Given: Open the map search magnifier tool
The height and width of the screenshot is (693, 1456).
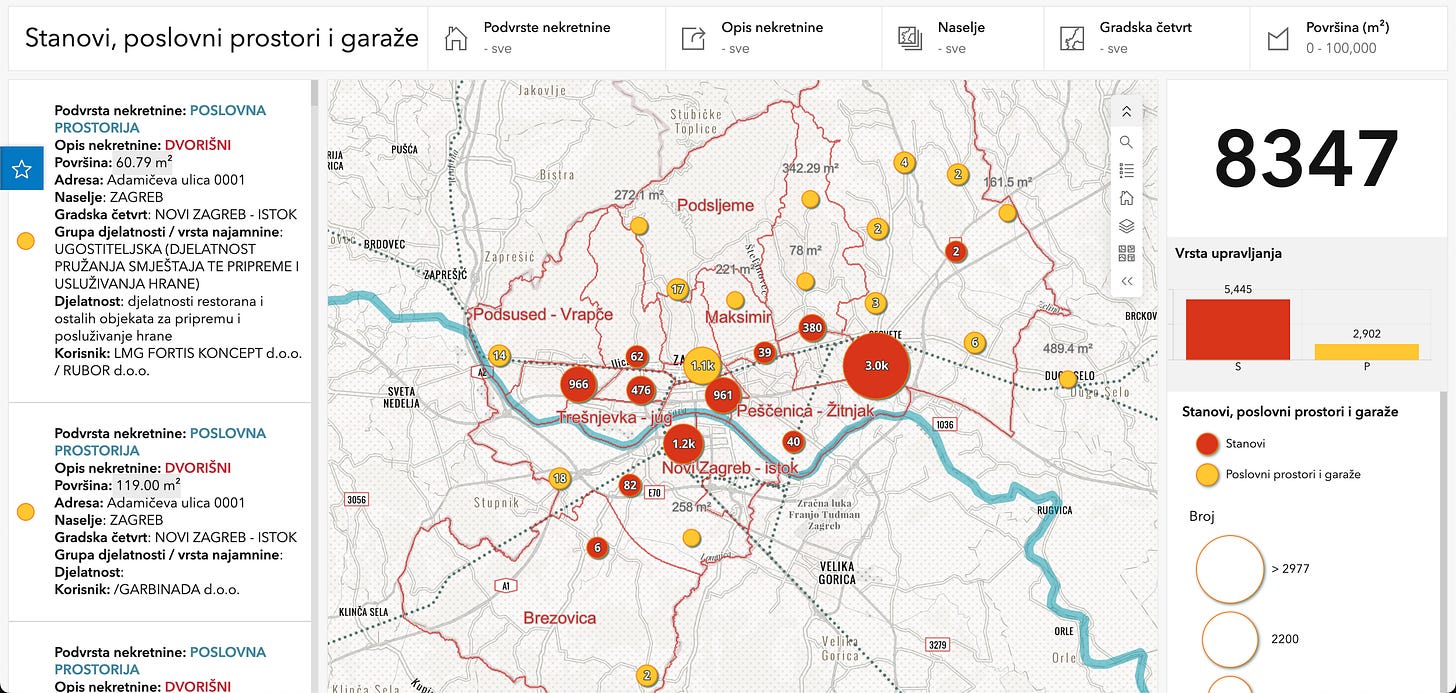Looking at the screenshot, I should tap(1126, 142).
